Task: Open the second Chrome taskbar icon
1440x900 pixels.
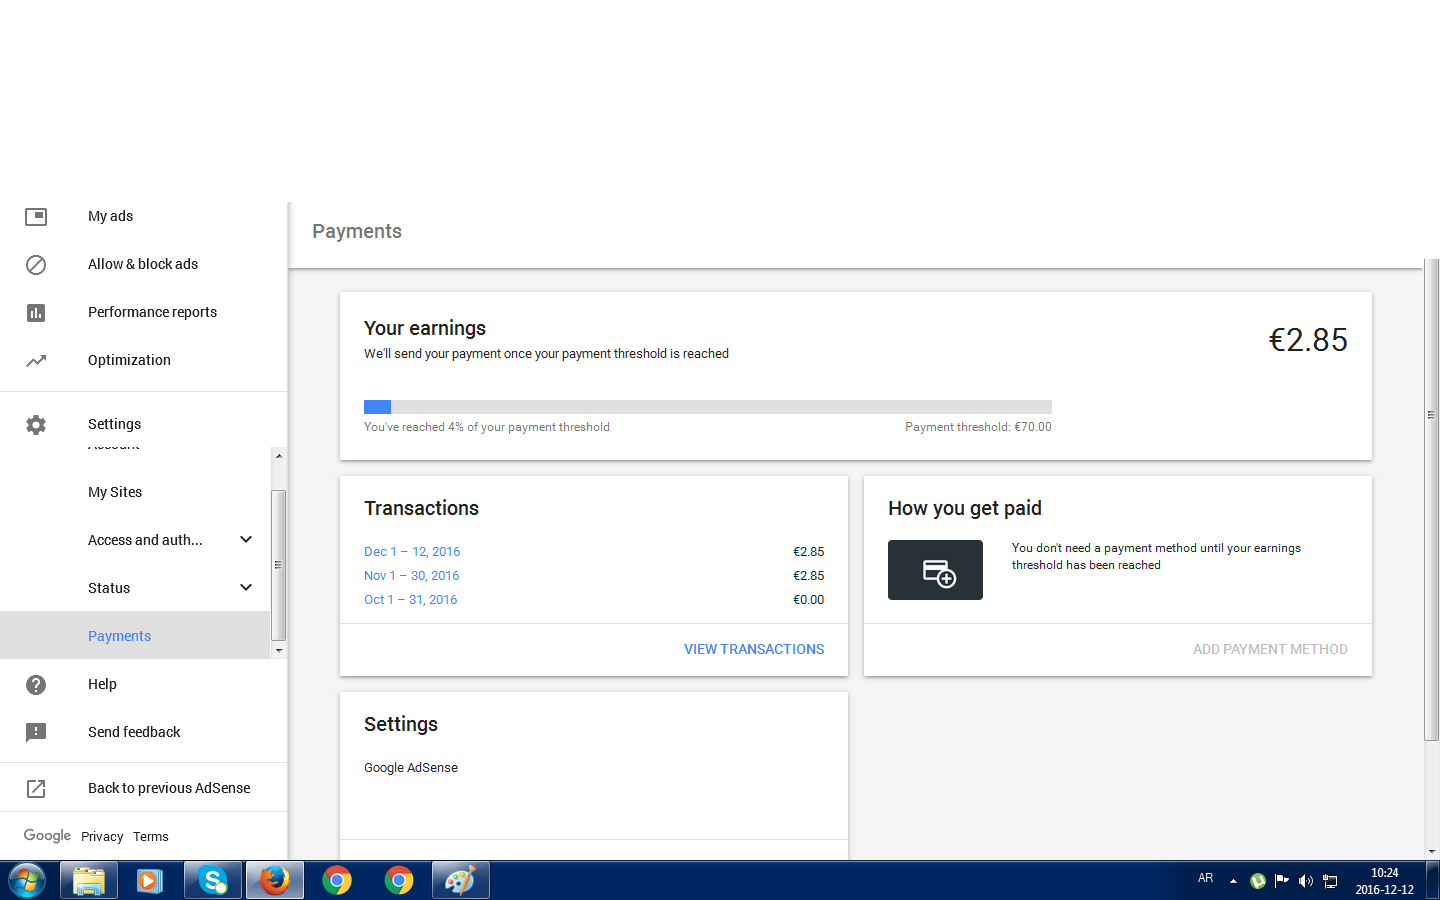Action: [x=399, y=881]
